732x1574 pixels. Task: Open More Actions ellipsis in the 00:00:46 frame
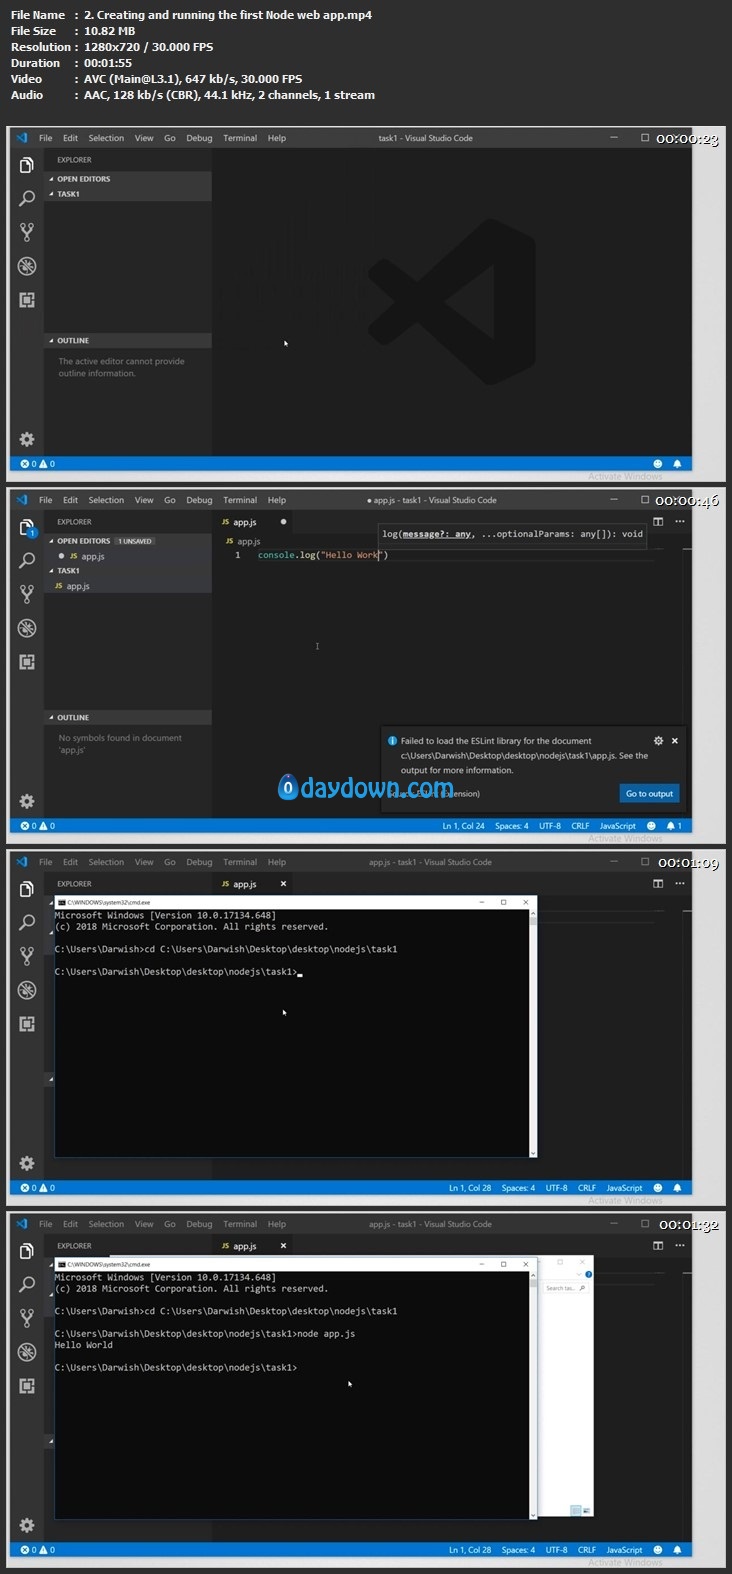click(680, 521)
